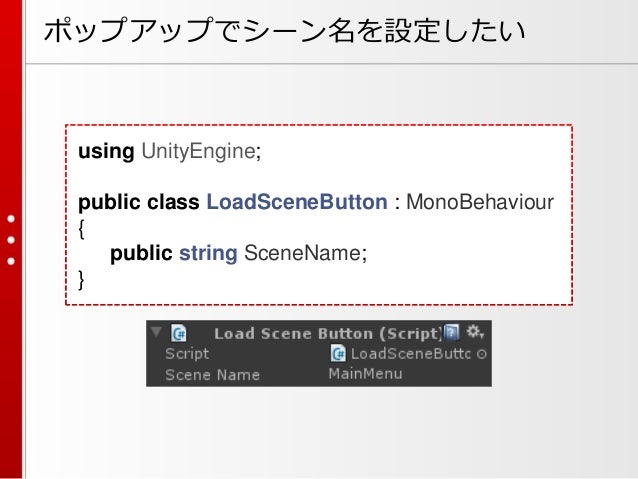Select the LoadSceneButton script reference field

click(x=409, y=353)
